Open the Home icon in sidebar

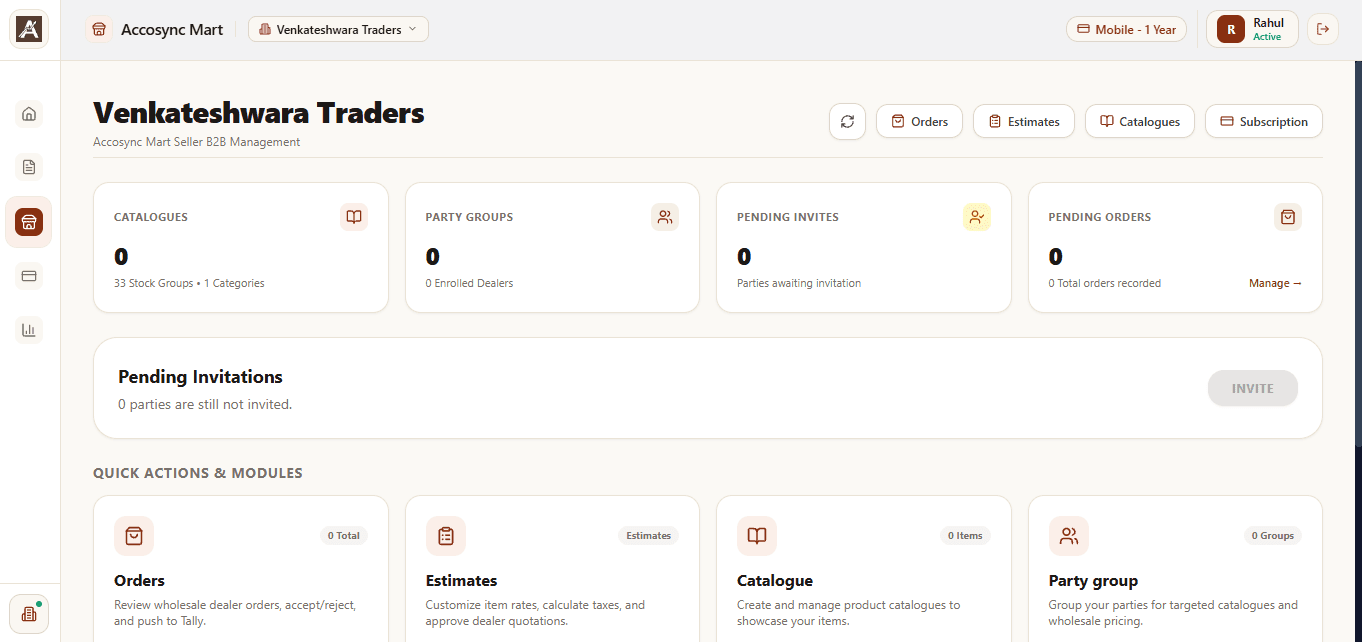pyautogui.click(x=29, y=114)
